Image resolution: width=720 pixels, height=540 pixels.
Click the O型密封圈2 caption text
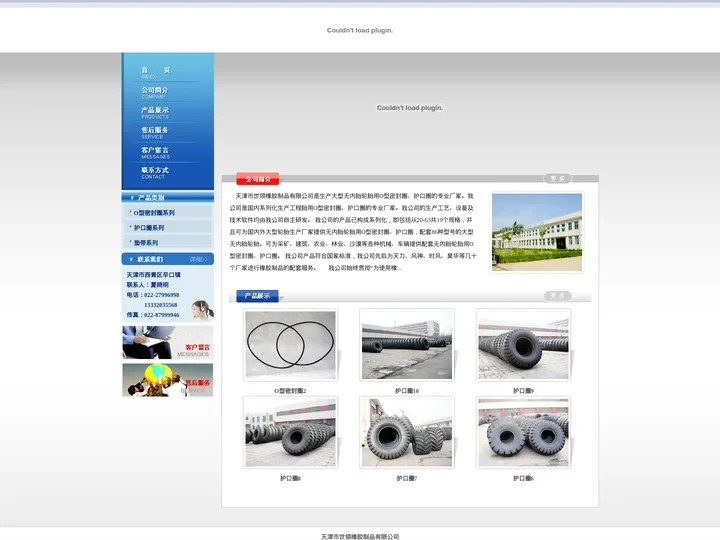pos(290,391)
